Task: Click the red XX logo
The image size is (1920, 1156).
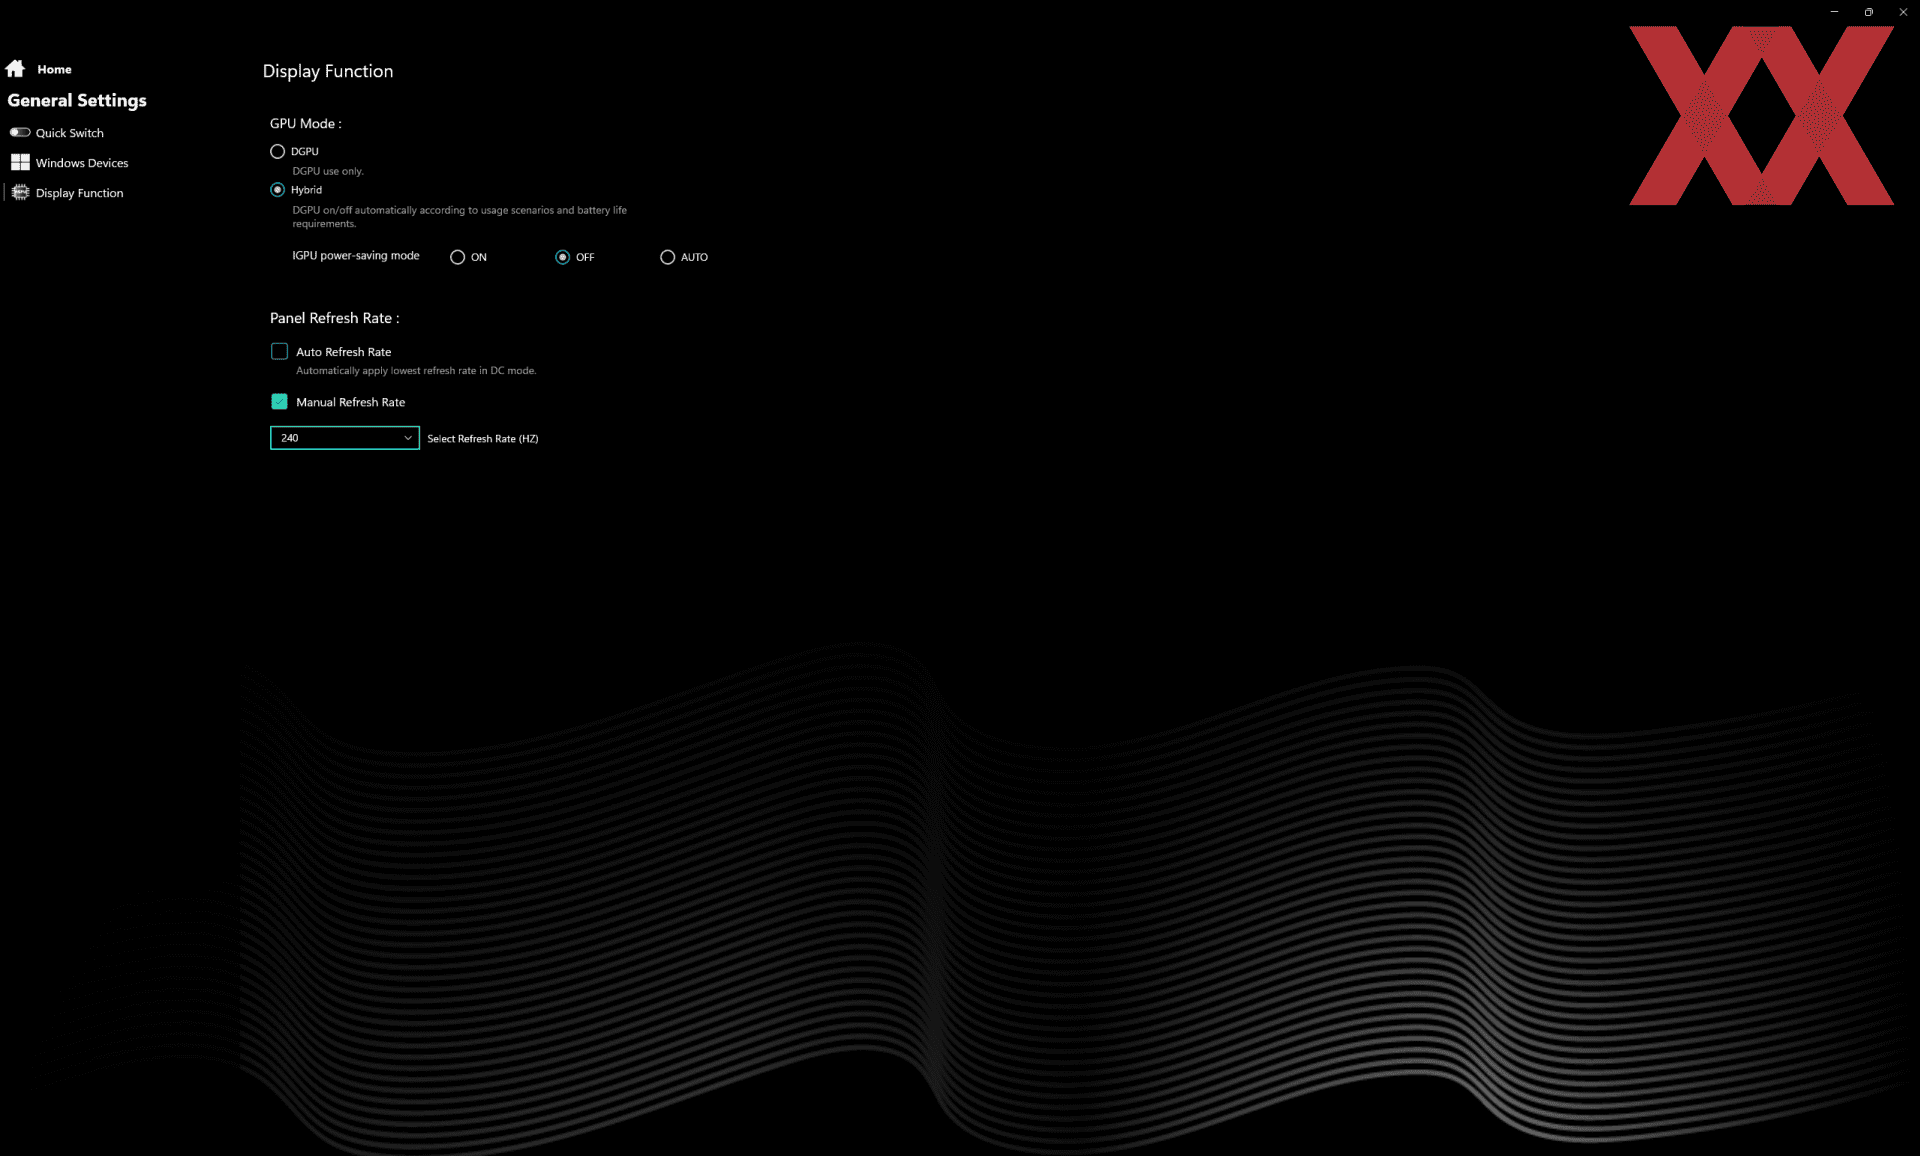Action: click(x=1760, y=115)
